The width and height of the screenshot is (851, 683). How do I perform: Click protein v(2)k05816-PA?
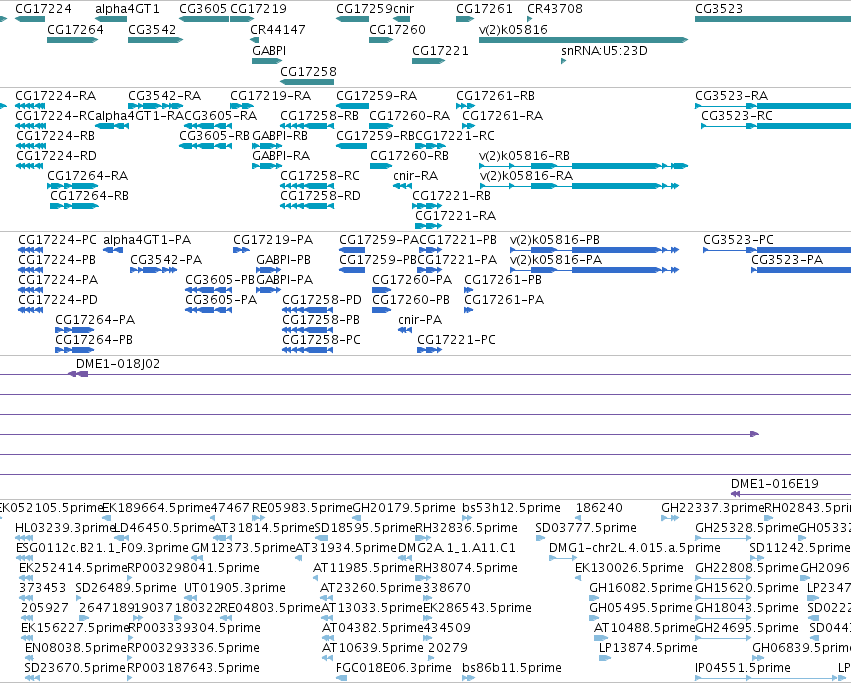(x=556, y=260)
